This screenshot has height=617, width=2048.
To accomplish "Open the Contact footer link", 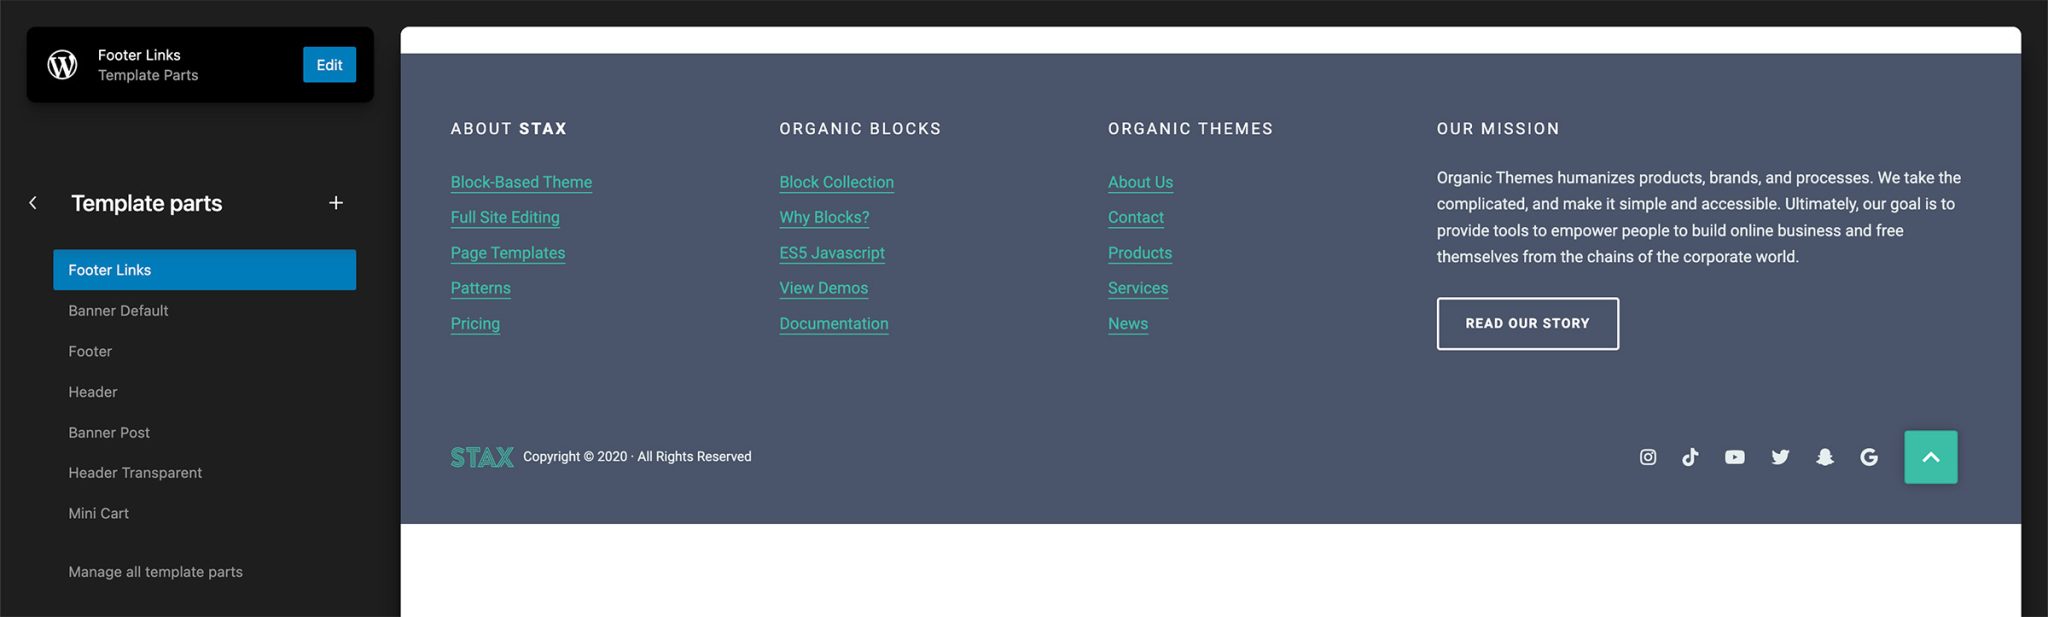I will tap(1135, 217).
